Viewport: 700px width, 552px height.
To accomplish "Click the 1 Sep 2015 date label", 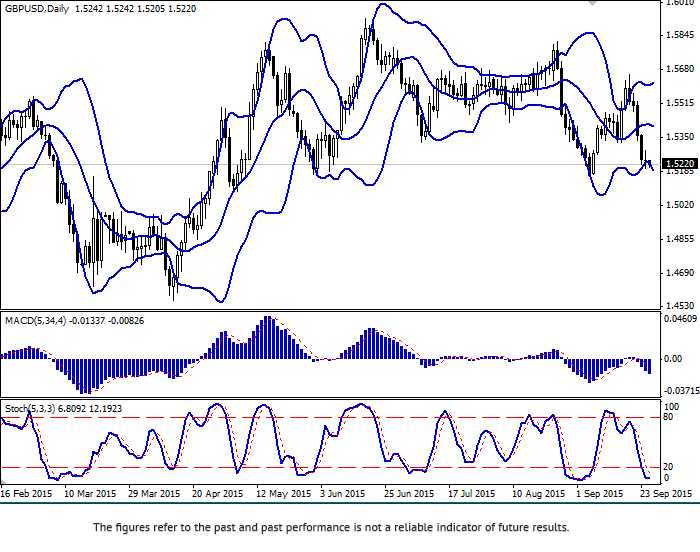I will click(x=600, y=494).
